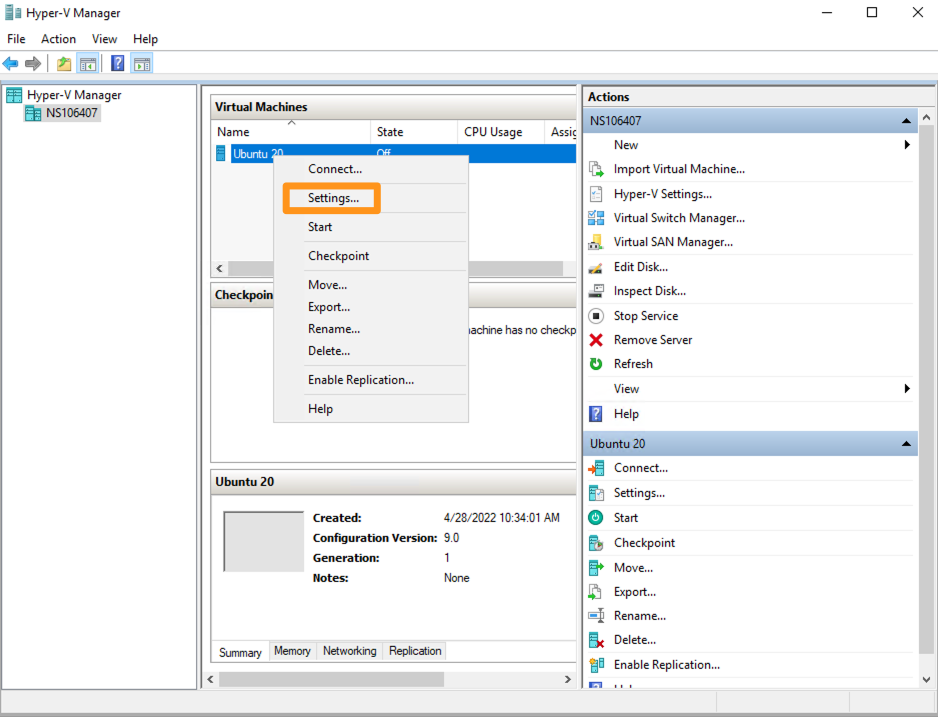Click the Checkpoint icon under Ubuntu 20
Screen dimensions: 938x717
(x=596, y=543)
